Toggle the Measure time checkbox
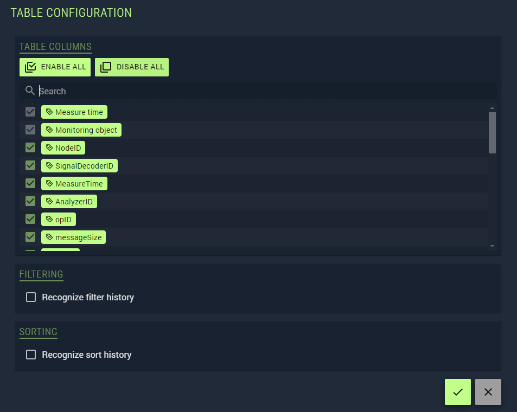 [30, 112]
